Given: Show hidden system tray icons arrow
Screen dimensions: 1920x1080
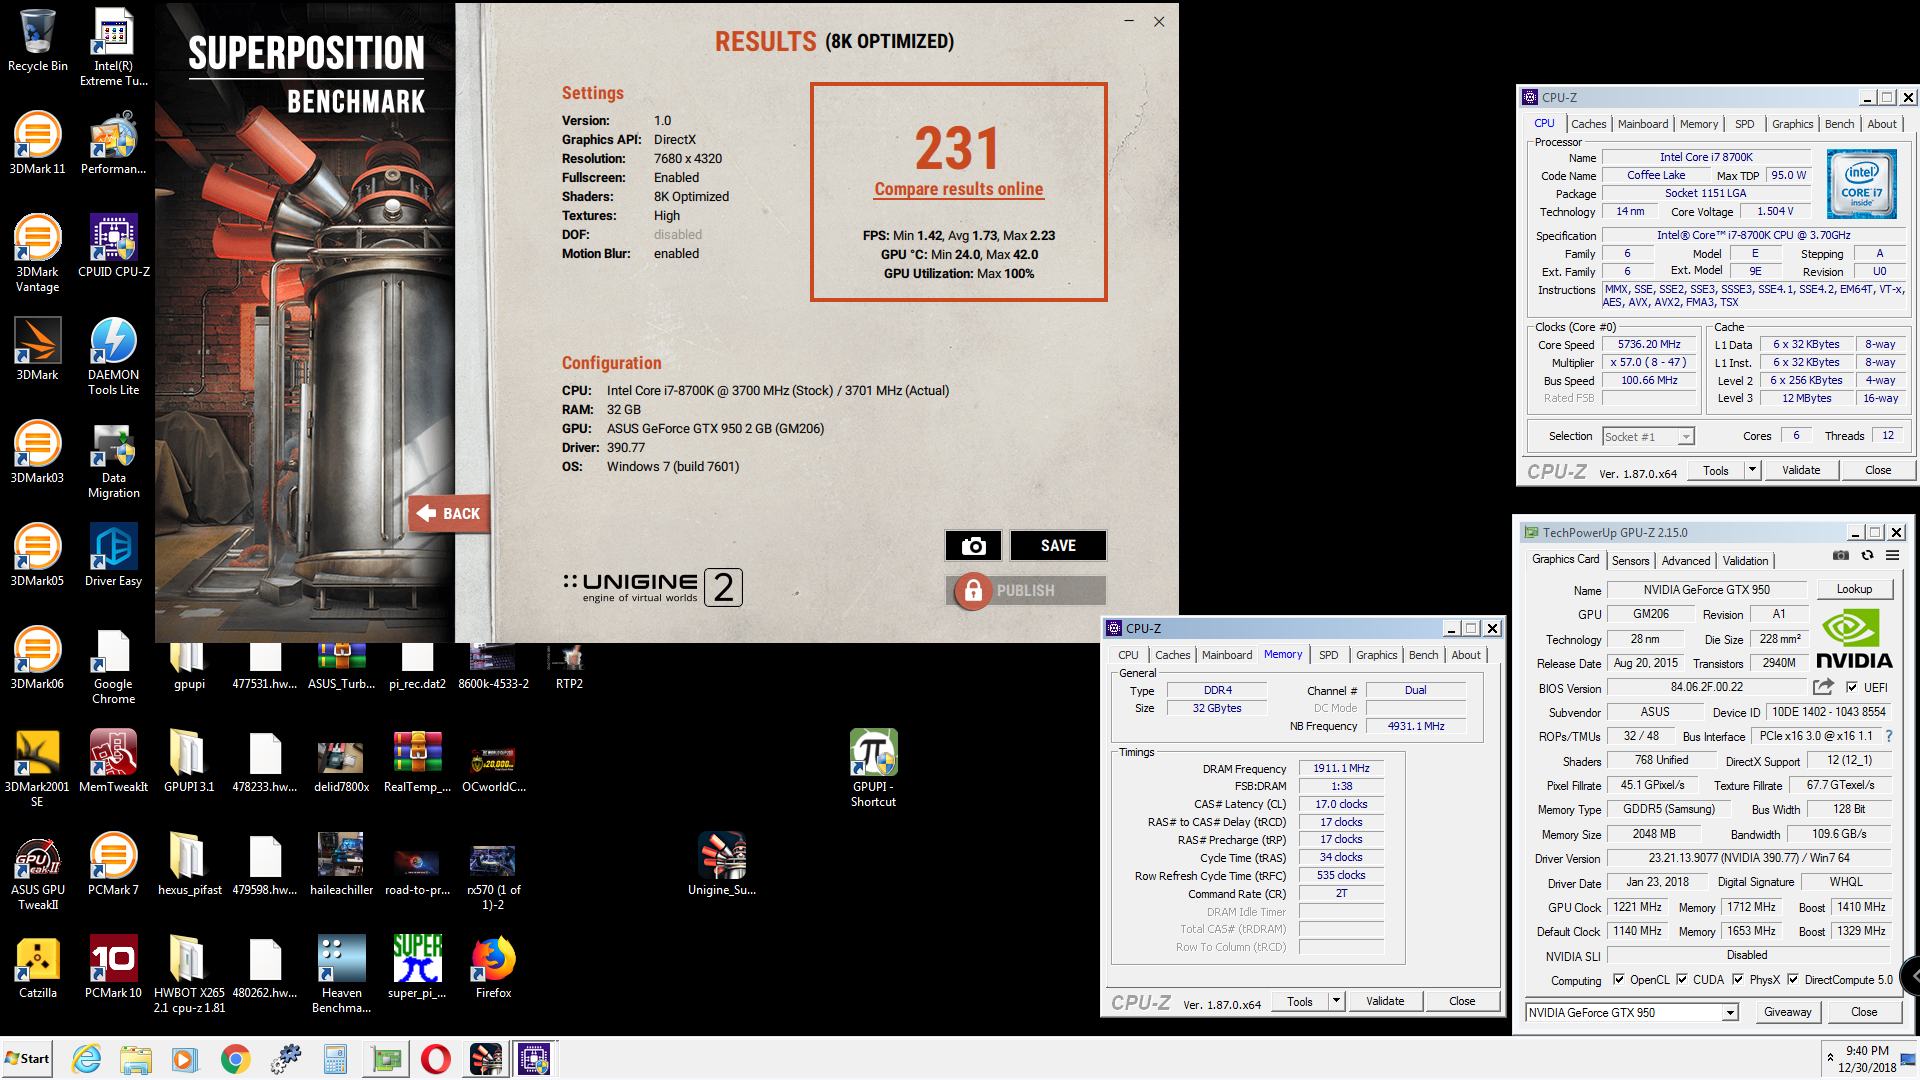Looking at the screenshot, I should tap(1830, 1058).
